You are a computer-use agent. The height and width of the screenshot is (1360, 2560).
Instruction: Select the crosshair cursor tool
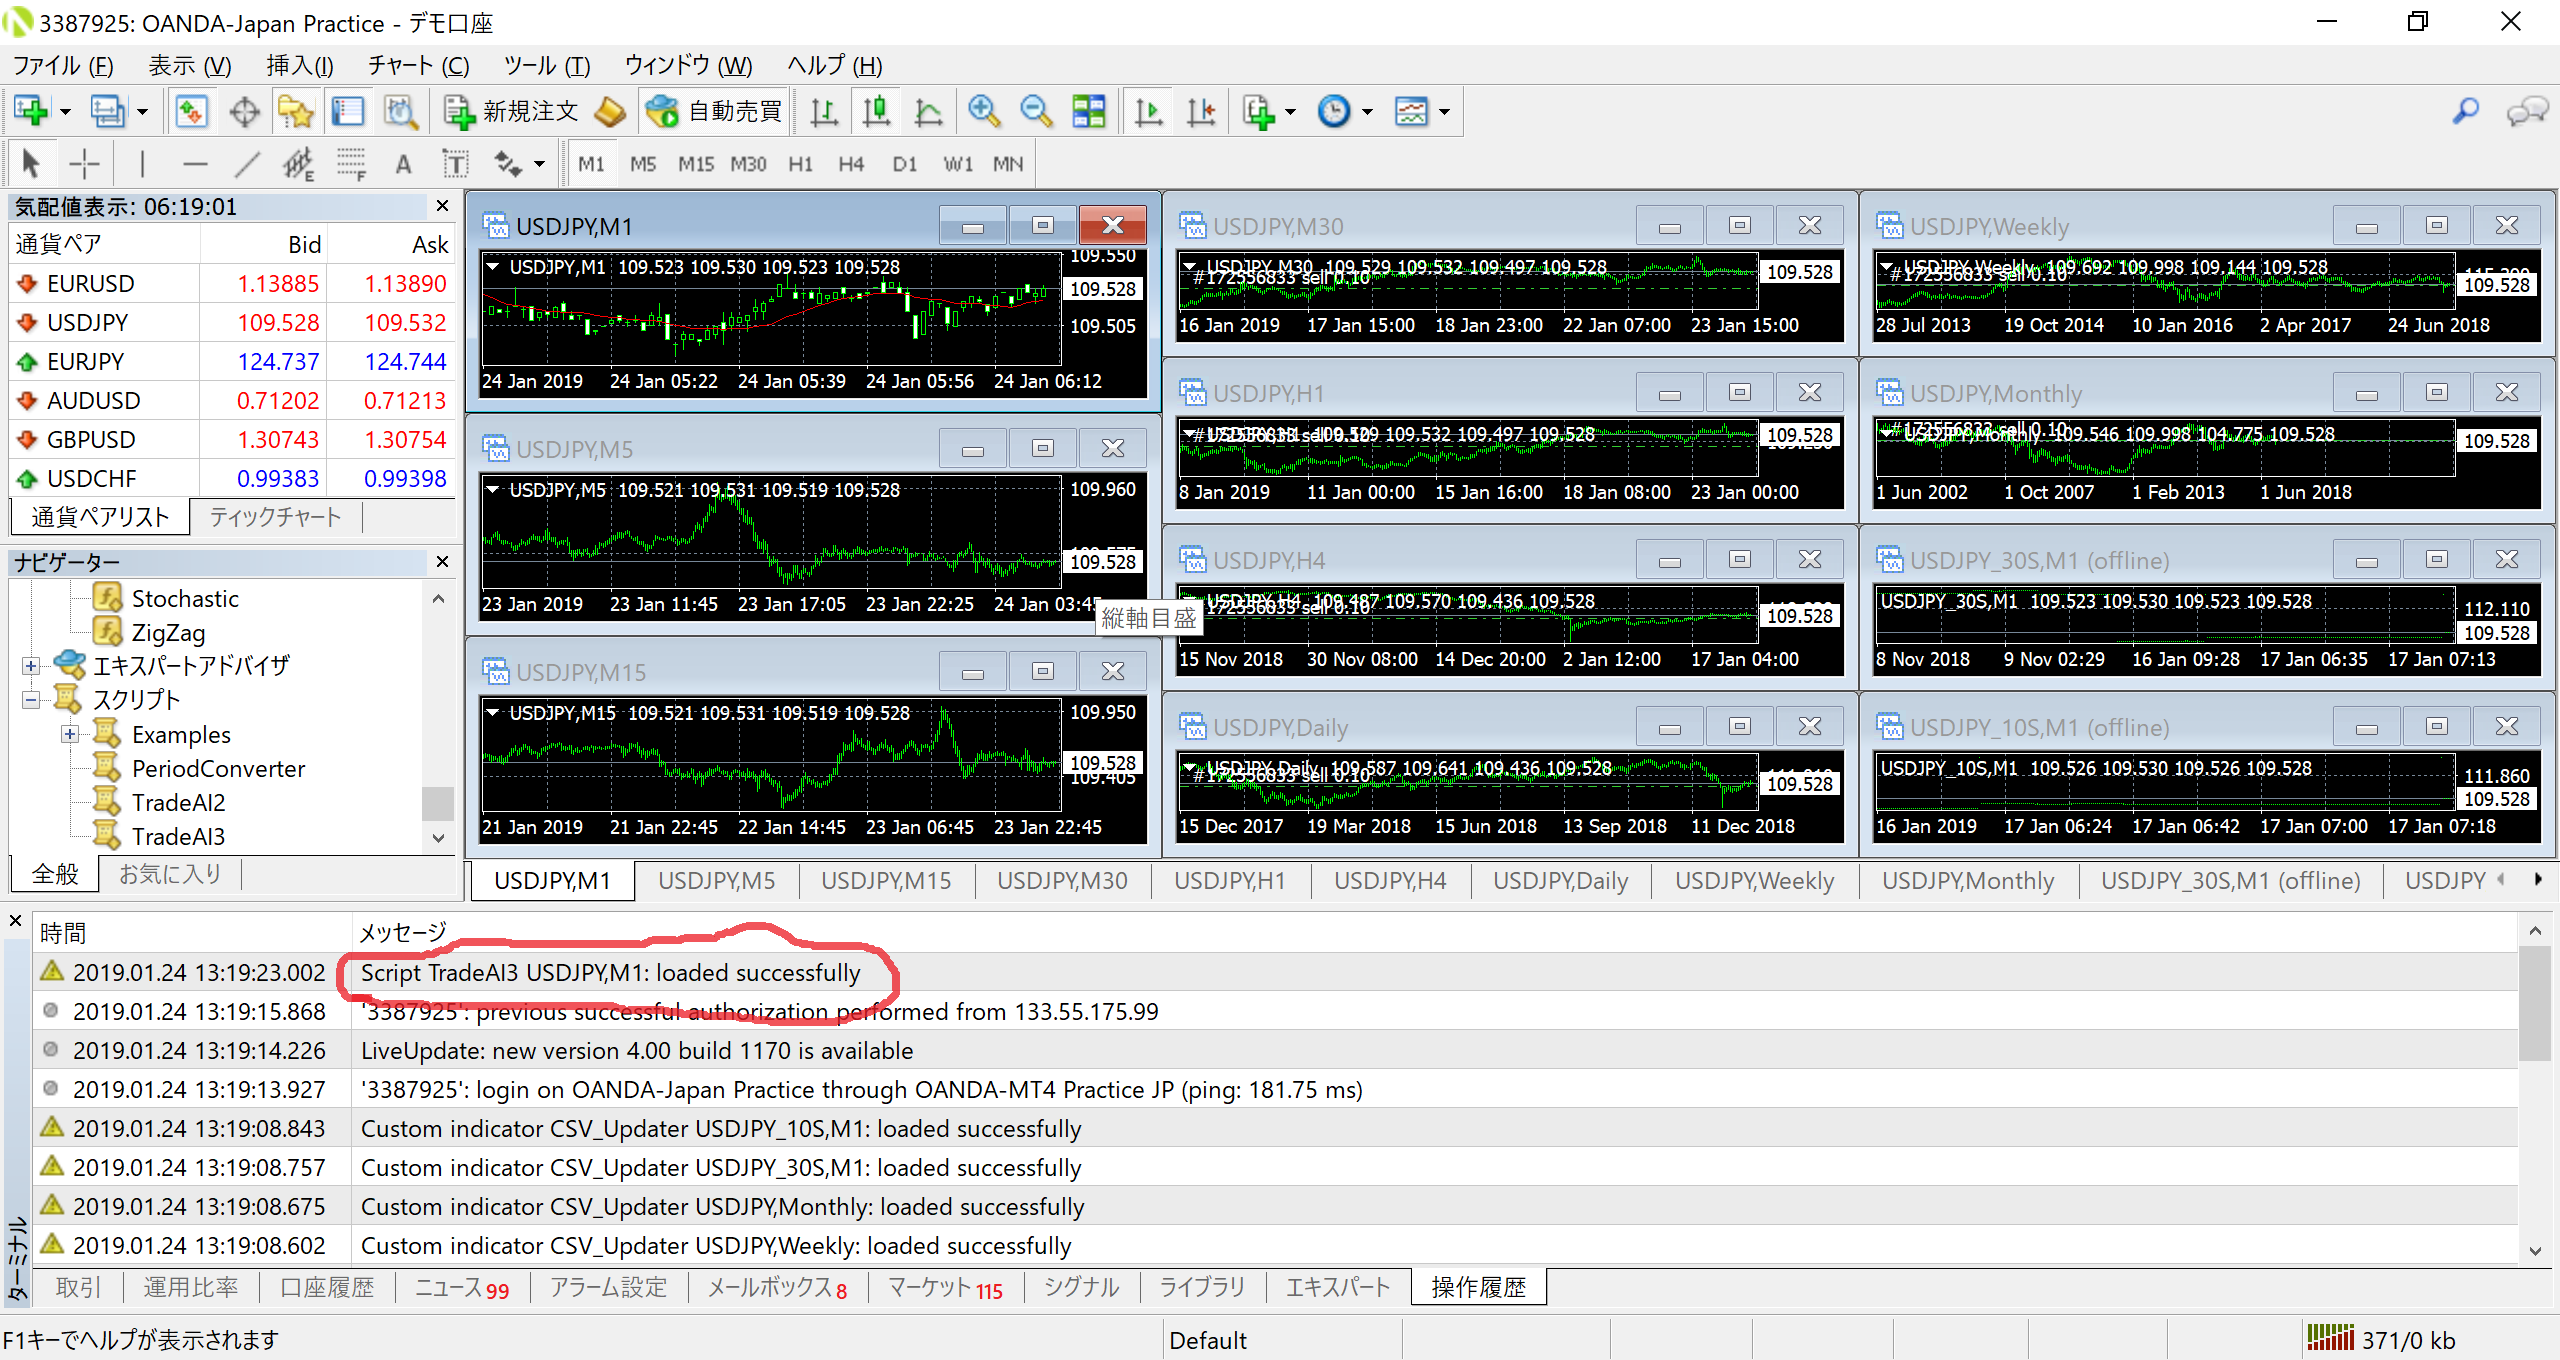pyautogui.click(x=84, y=164)
